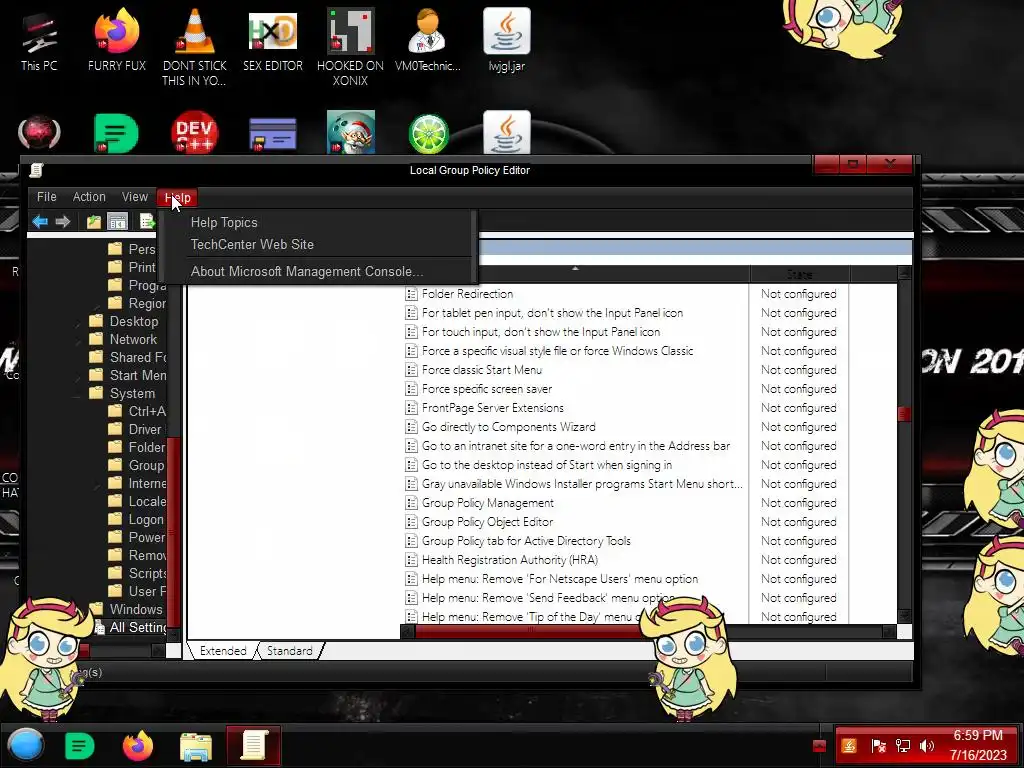Select the Shared Folders tree item
The width and height of the screenshot is (1024, 768).
point(138,357)
